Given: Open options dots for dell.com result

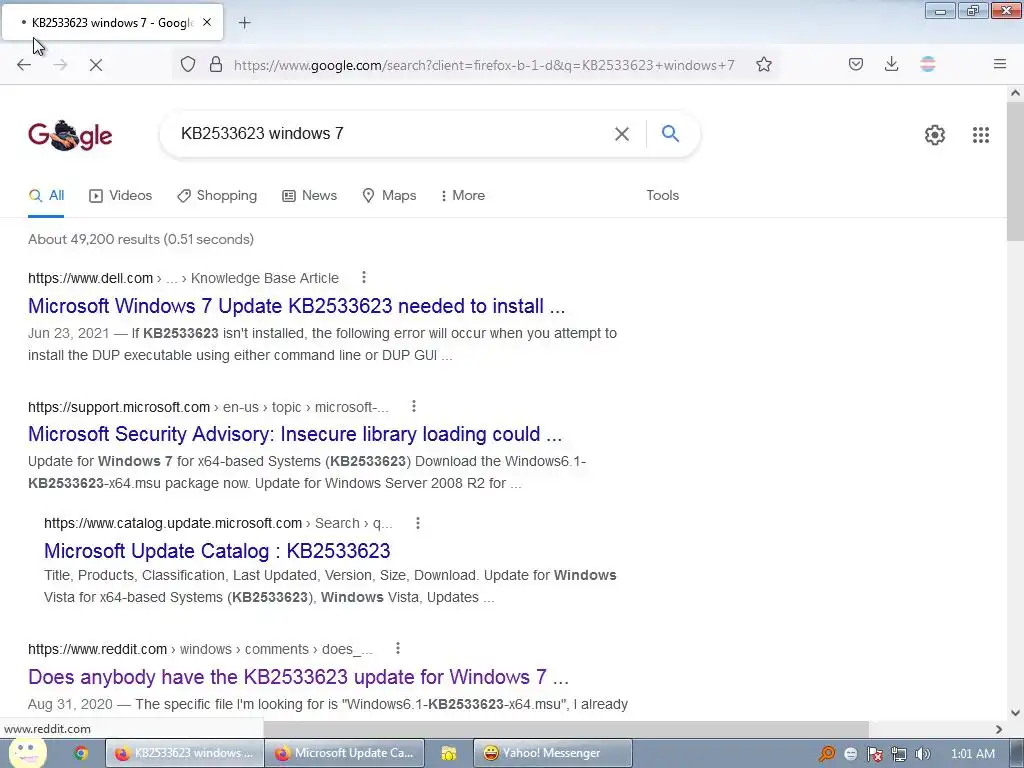Looking at the screenshot, I should (x=364, y=278).
